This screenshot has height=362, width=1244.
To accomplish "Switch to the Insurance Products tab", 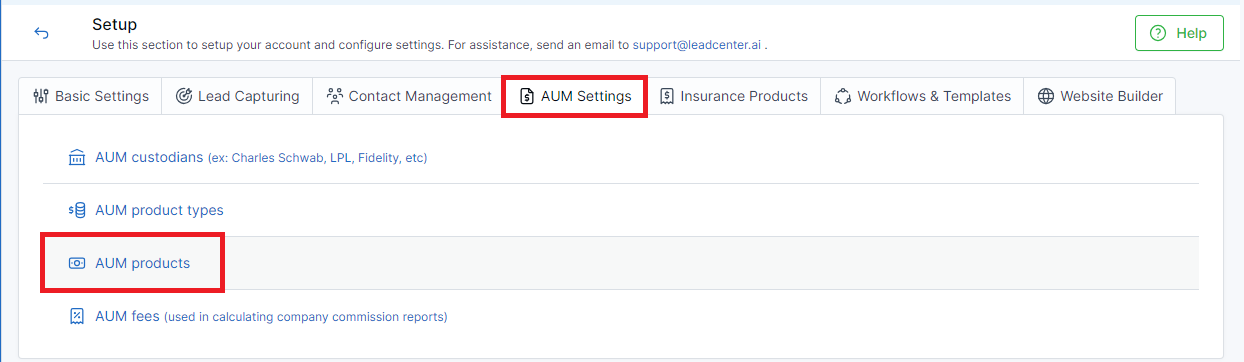I will (733, 97).
